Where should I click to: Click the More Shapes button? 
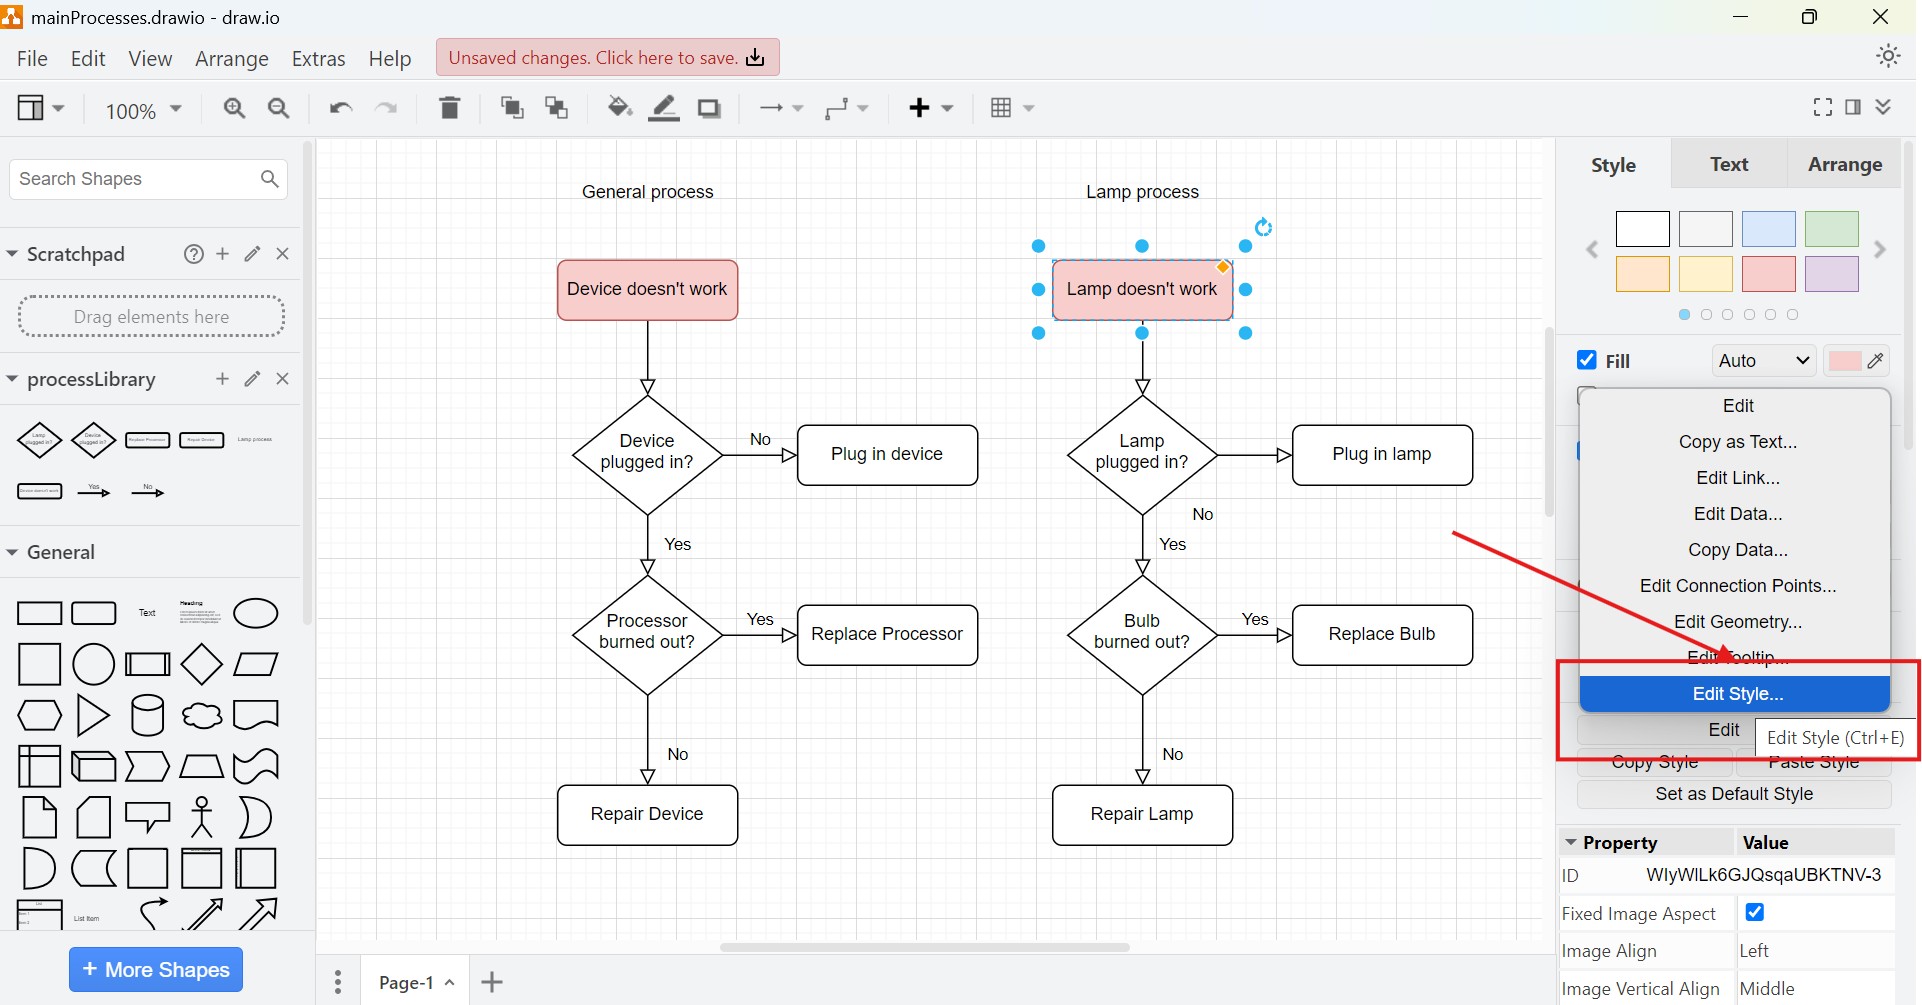pyautogui.click(x=155, y=969)
